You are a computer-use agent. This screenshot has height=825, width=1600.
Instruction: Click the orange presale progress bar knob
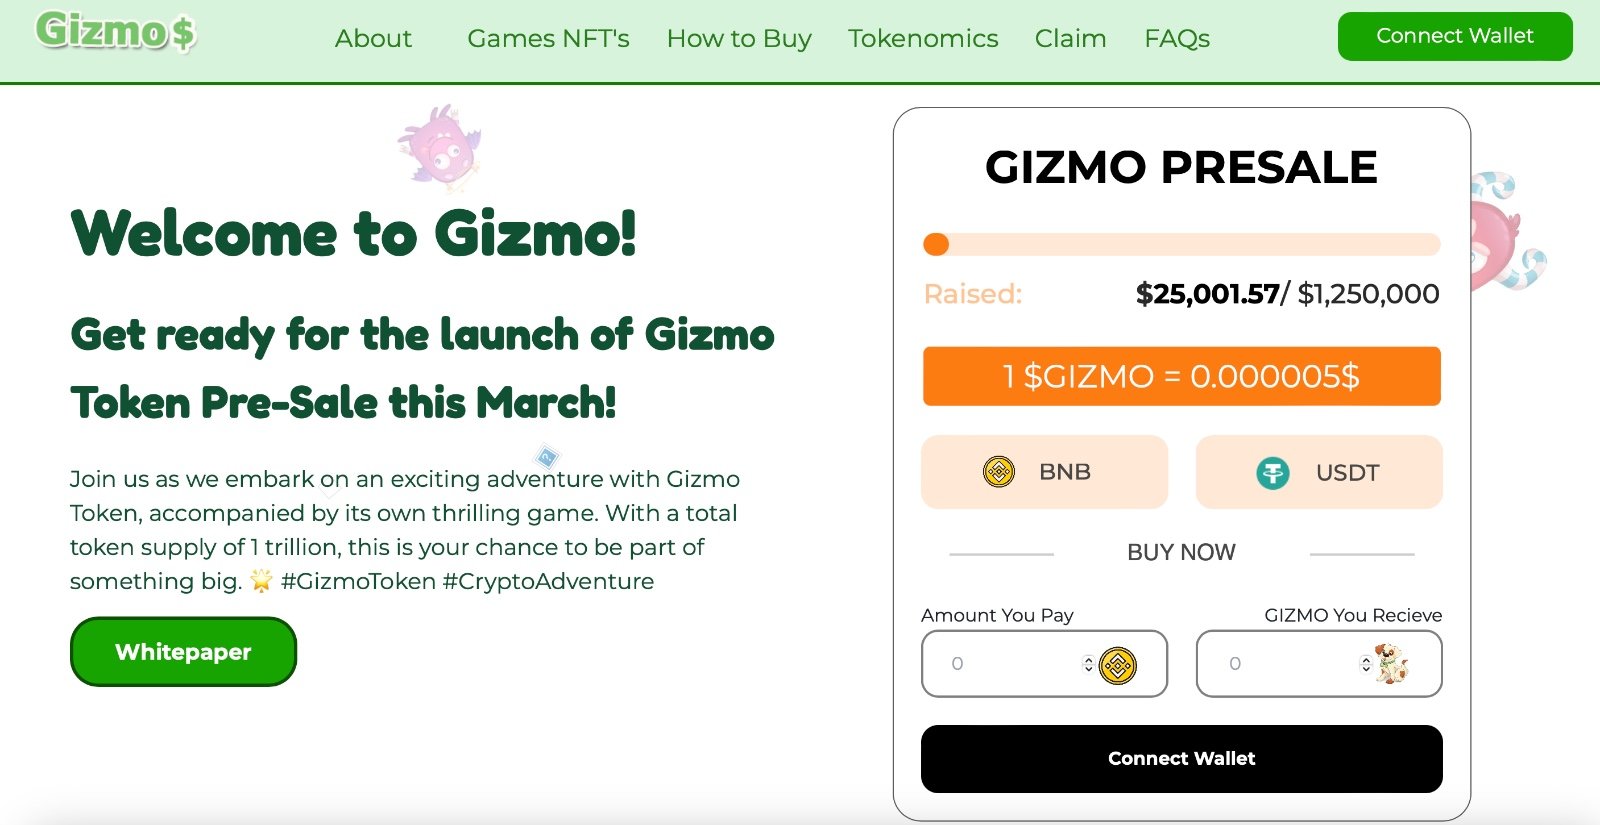pyautogui.click(x=936, y=244)
